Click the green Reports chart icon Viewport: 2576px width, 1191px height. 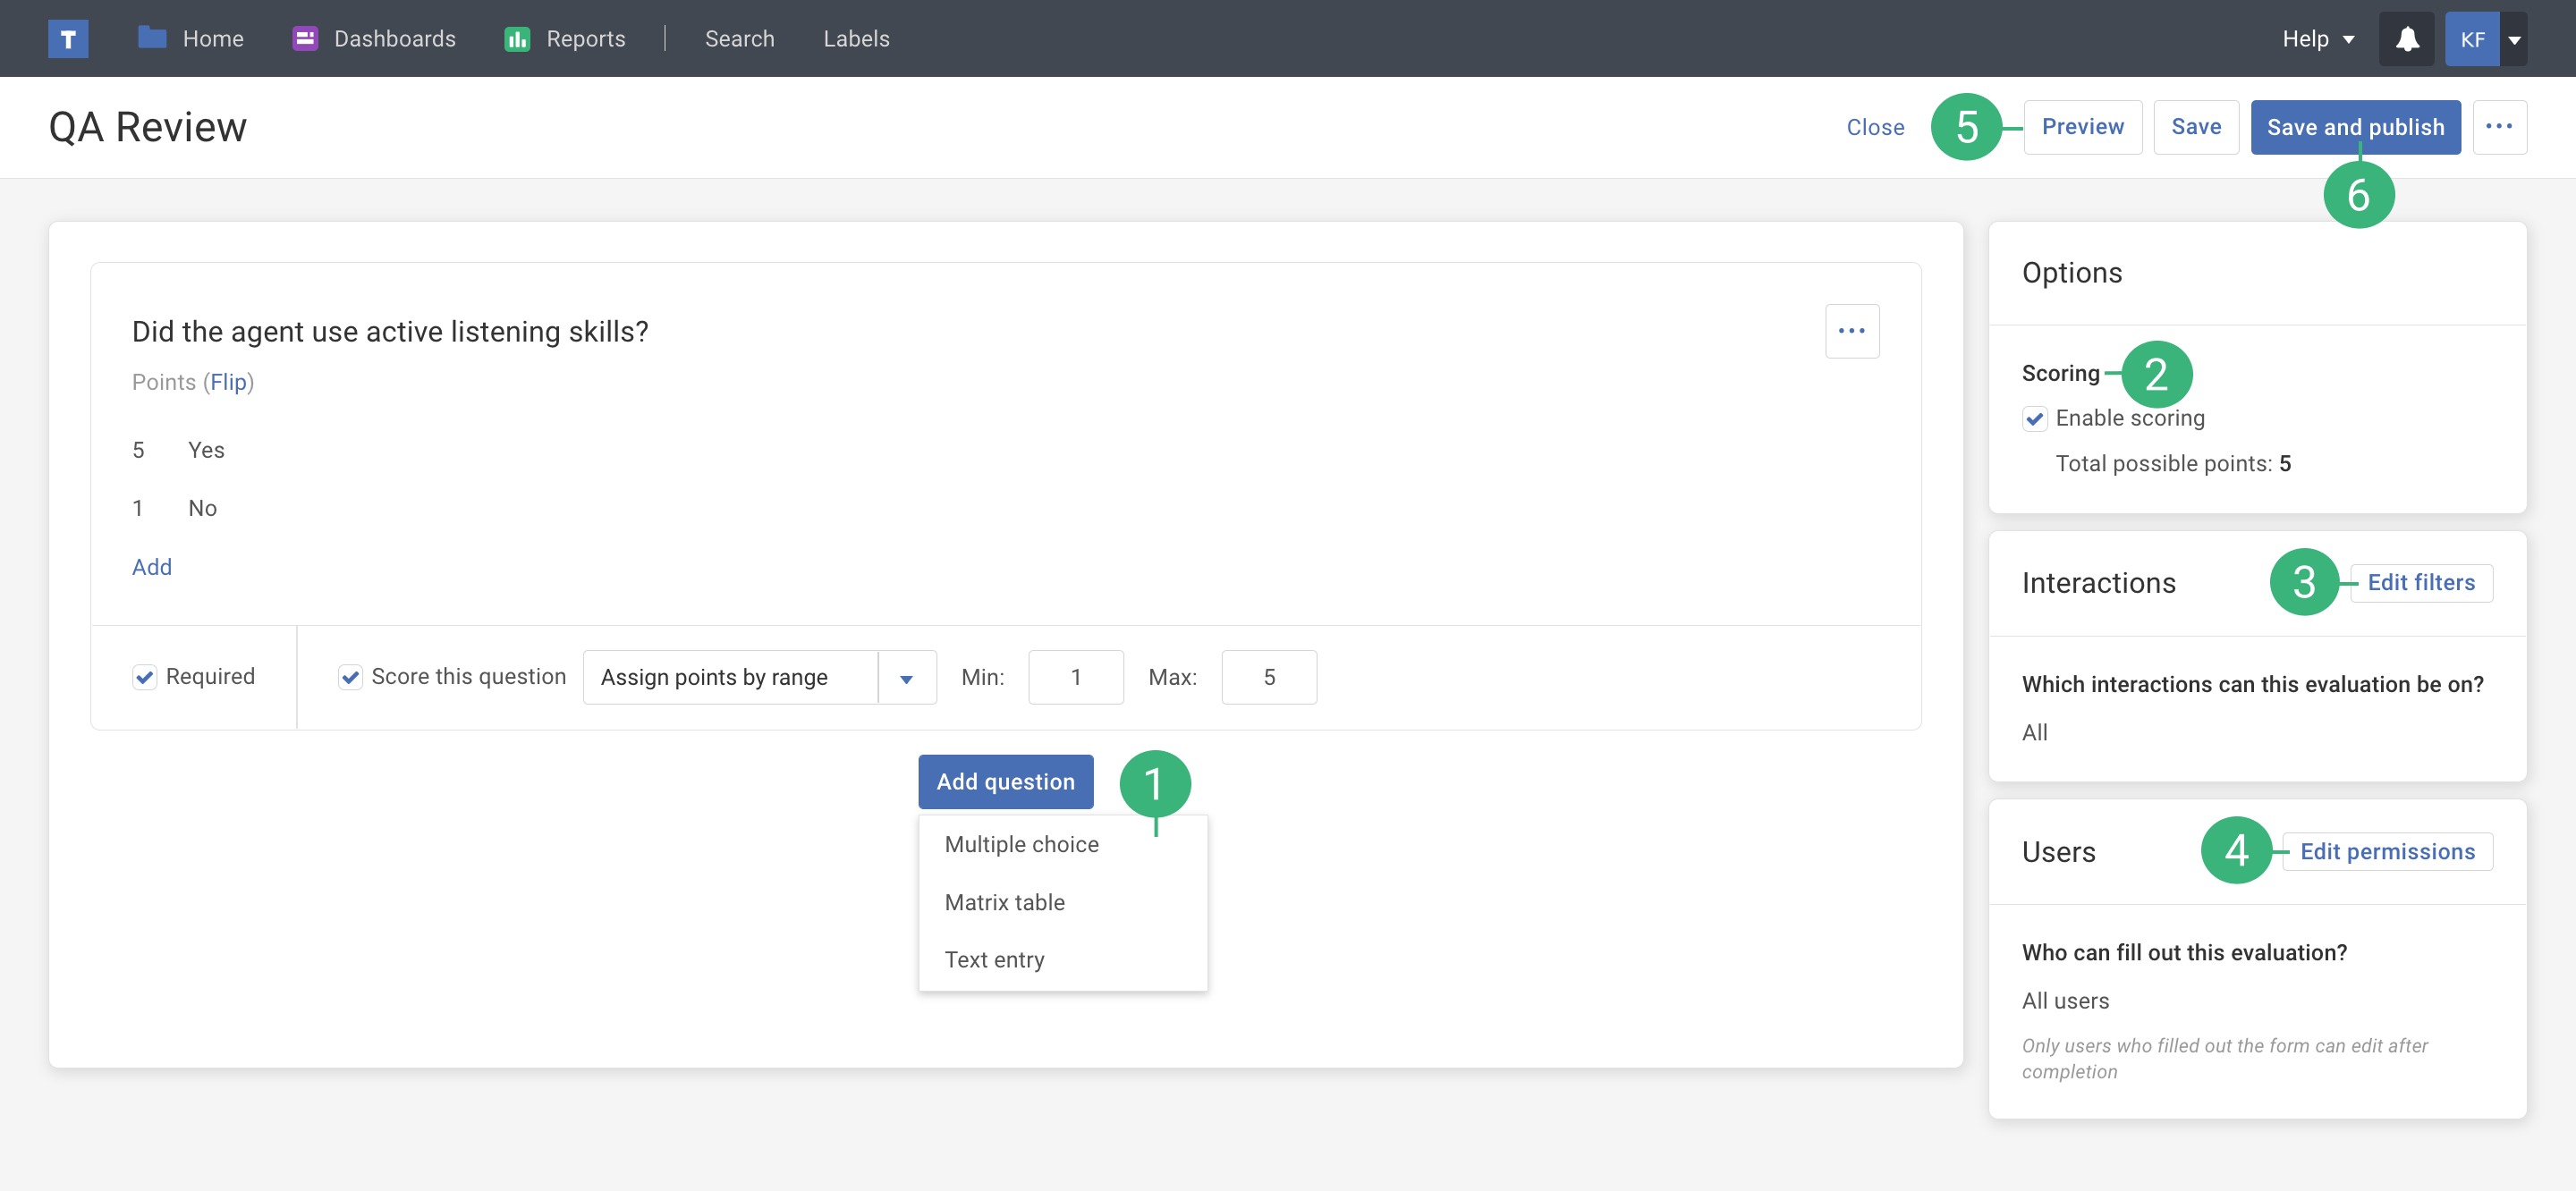click(x=517, y=39)
